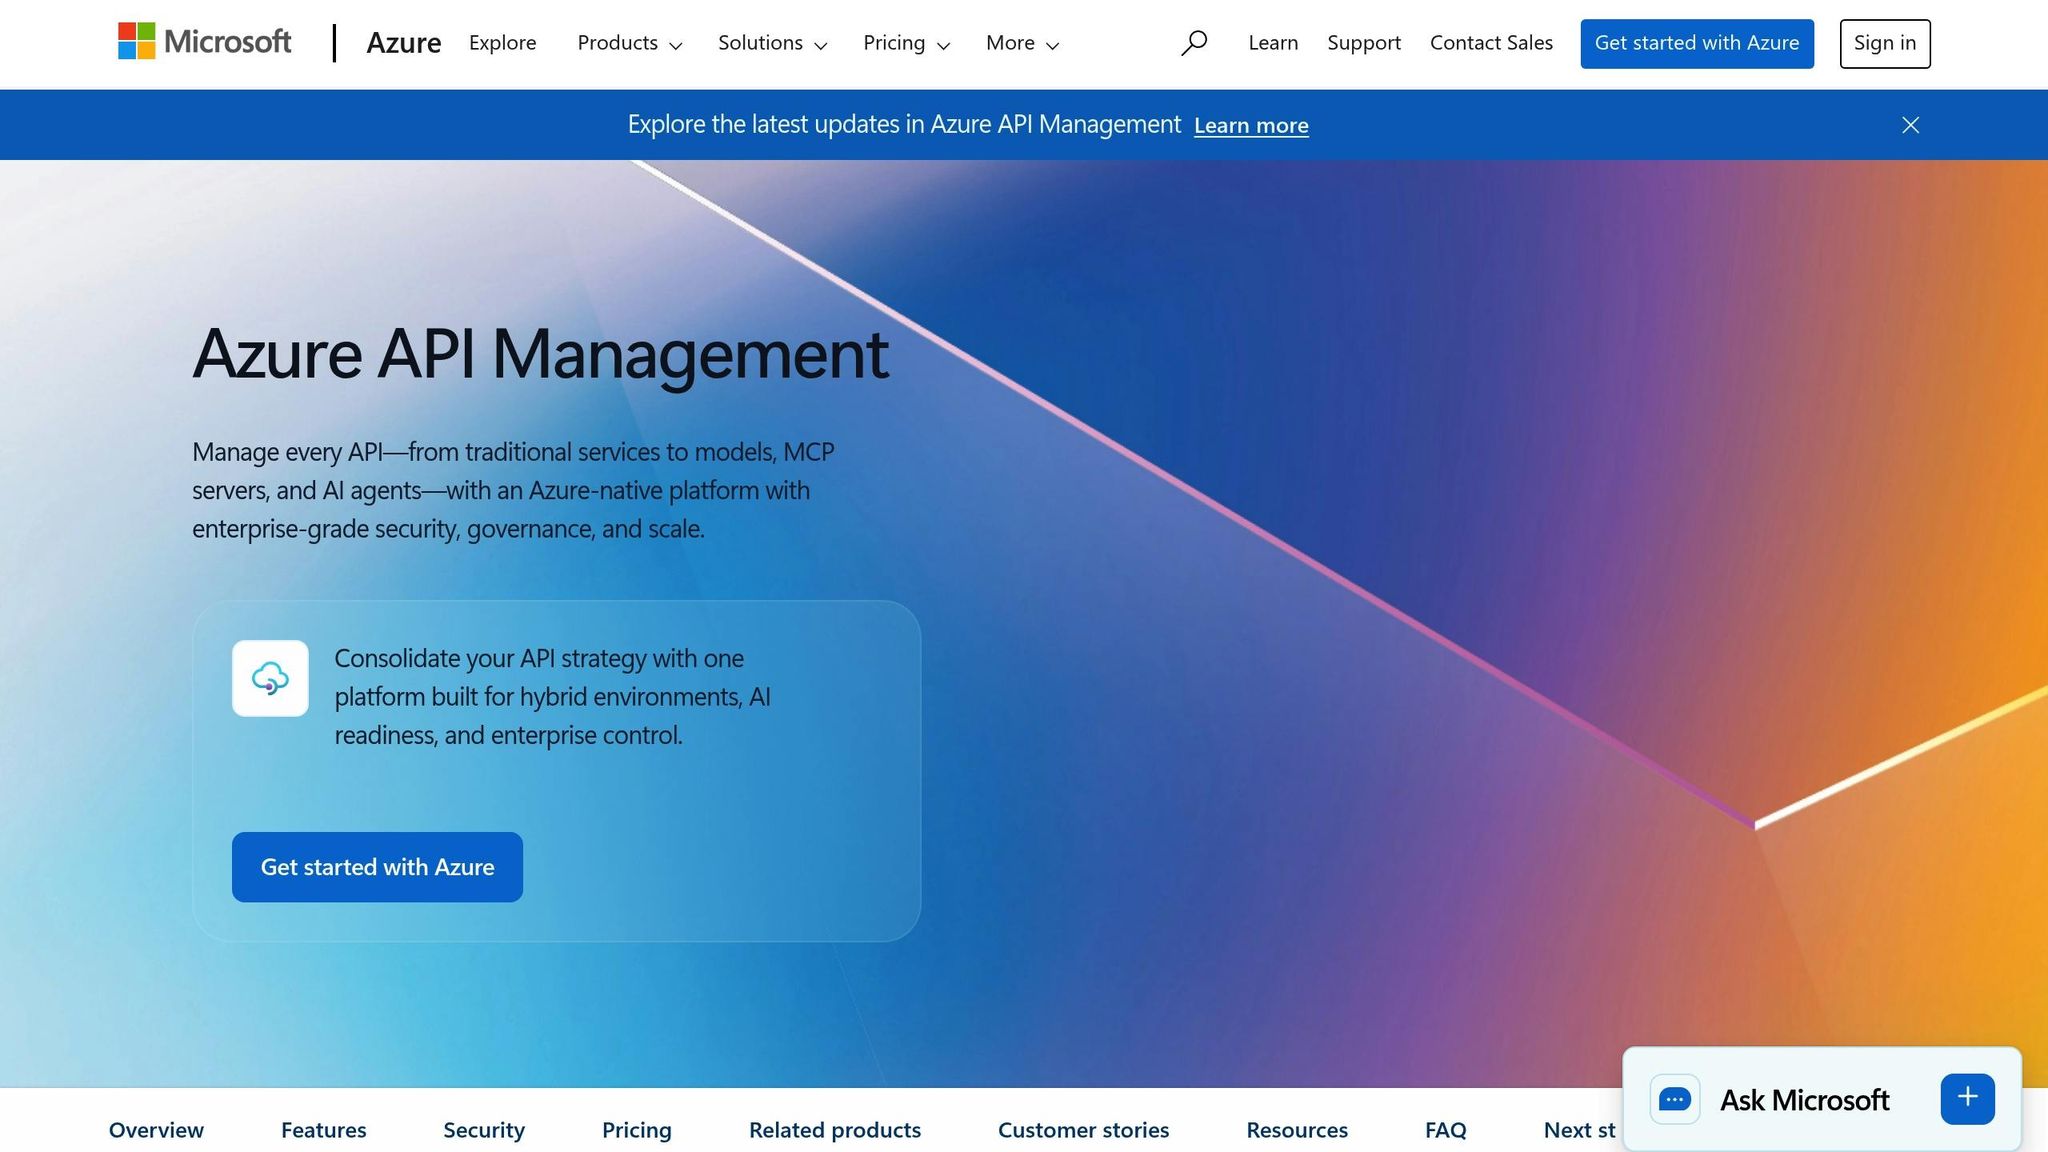Viewport: 2048px width, 1152px height.
Task: Dismiss the Azure API Management announcement banner
Action: (1910, 124)
